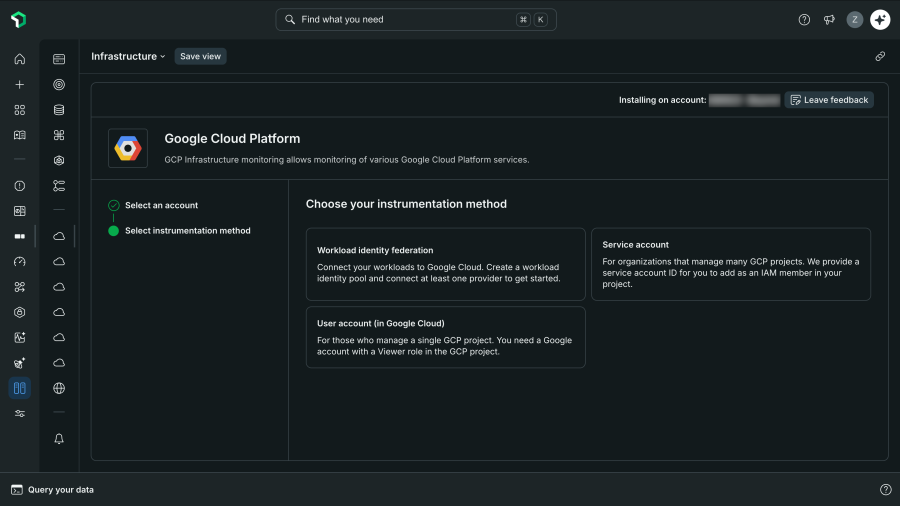900x506 pixels.
Task: Click Leave feedback button
Action: 829,100
